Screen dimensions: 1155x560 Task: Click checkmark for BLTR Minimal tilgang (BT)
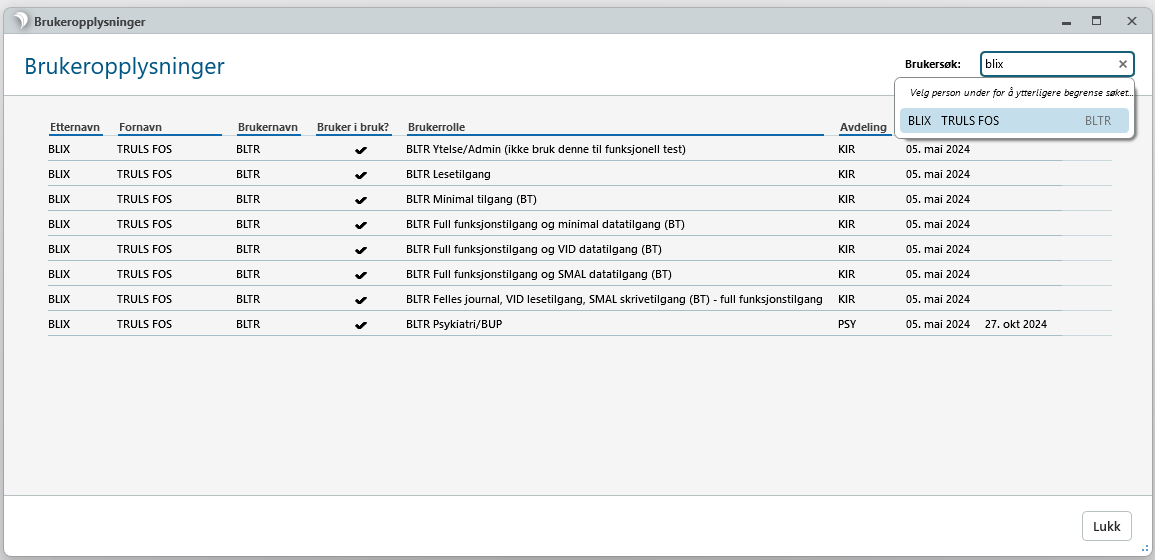click(x=361, y=199)
